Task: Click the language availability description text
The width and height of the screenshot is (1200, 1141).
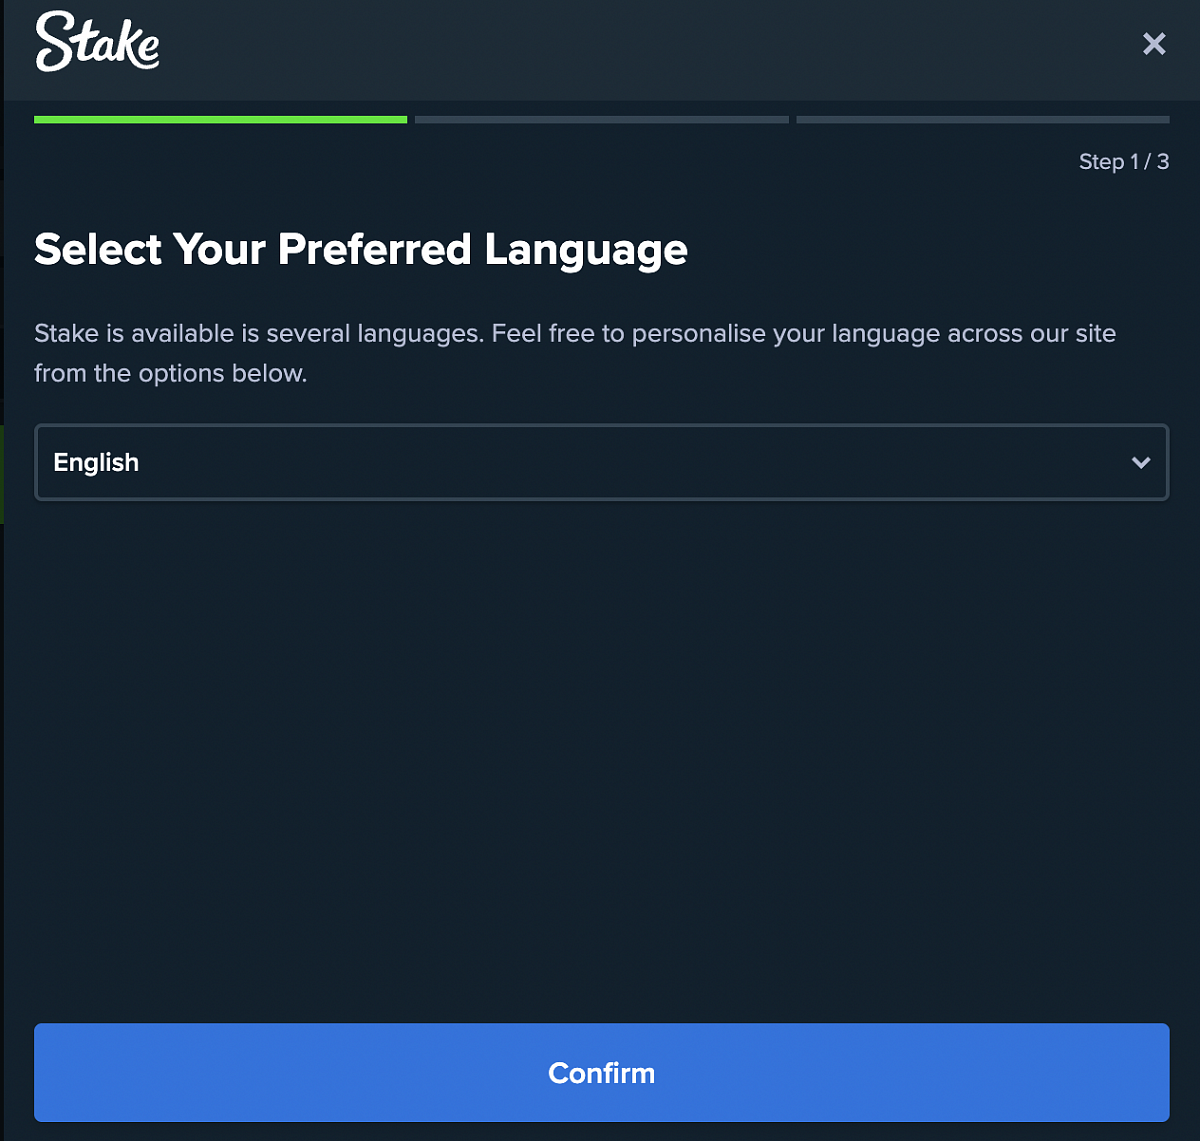Action: click(574, 334)
